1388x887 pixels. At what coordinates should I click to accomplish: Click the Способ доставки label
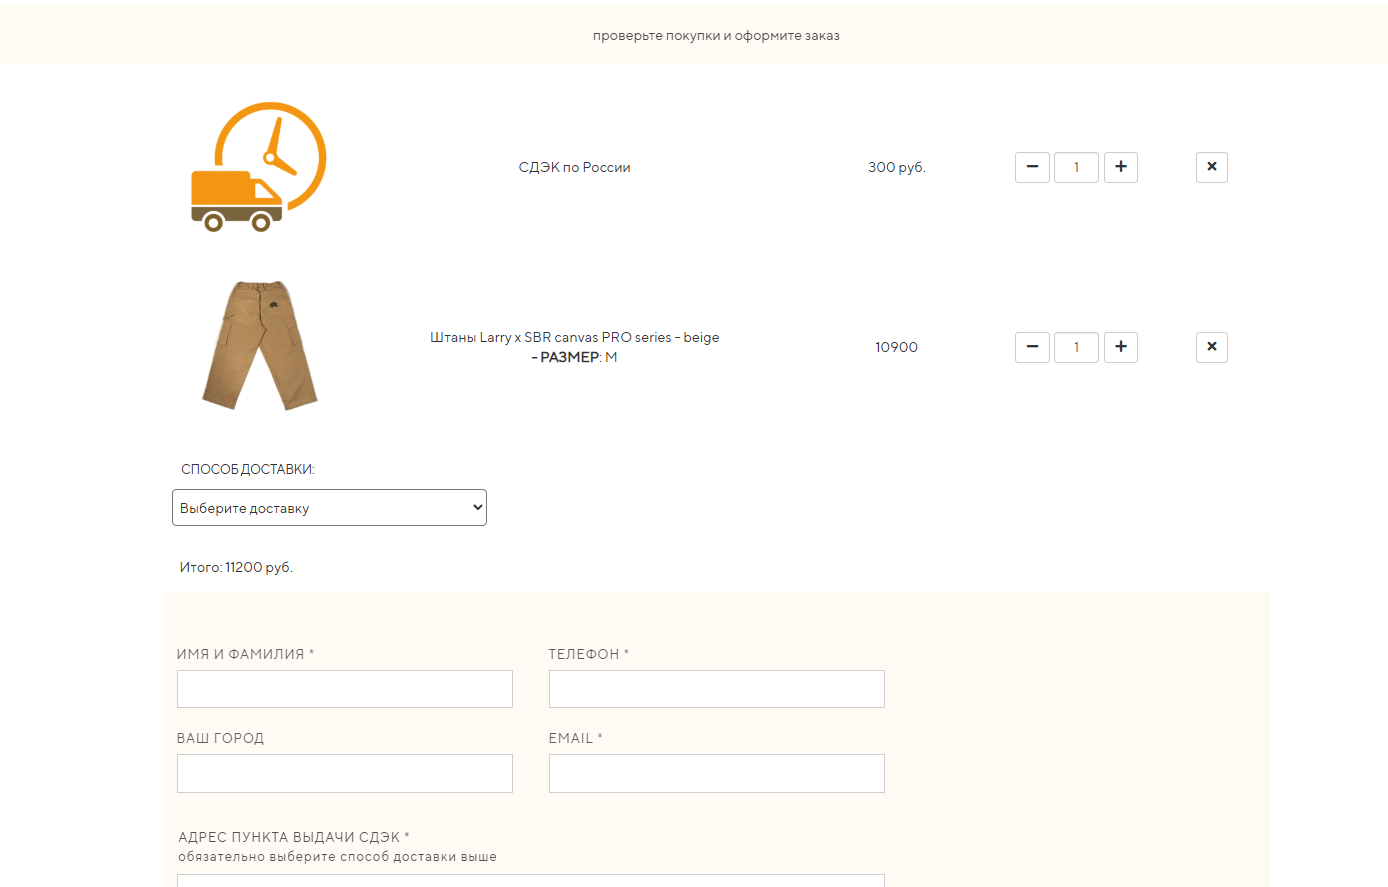(248, 469)
